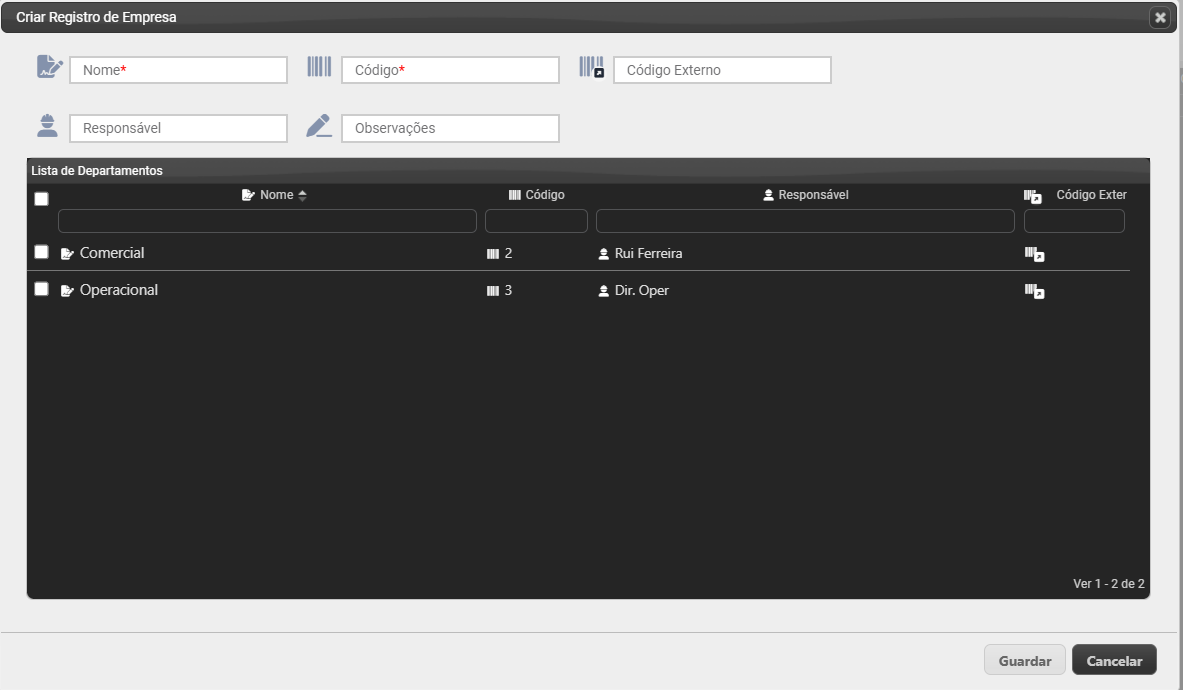This screenshot has height=690, width=1183.
Task: Select the Operacional department name
Action: coord(118,290)
